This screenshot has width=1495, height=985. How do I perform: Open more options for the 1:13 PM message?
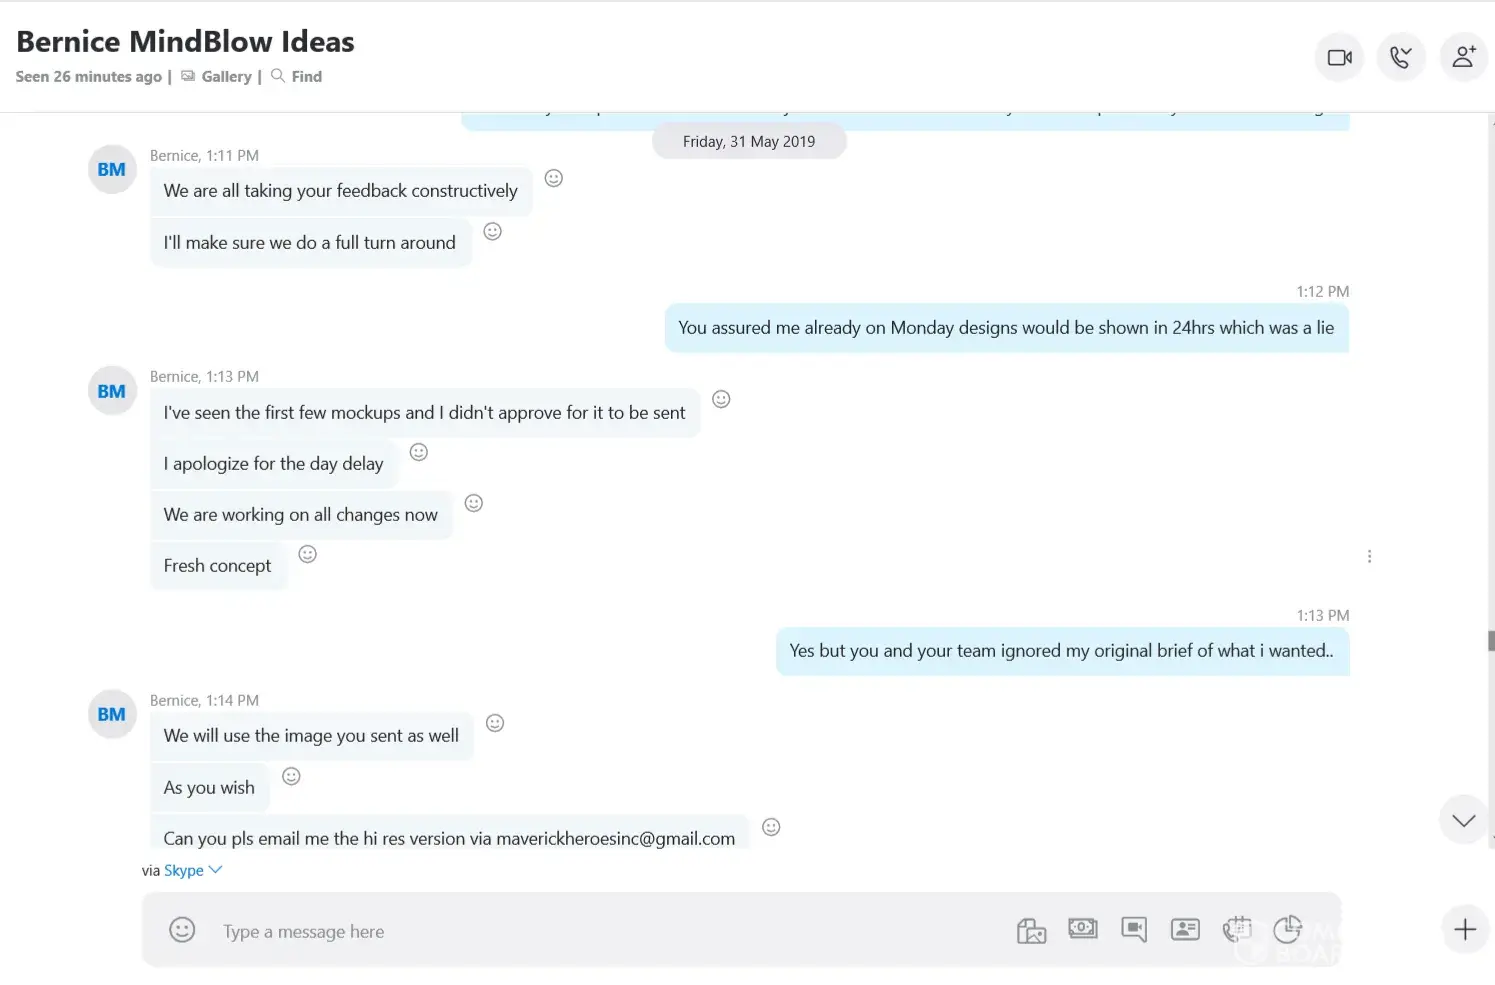[x=1369, y=556]
